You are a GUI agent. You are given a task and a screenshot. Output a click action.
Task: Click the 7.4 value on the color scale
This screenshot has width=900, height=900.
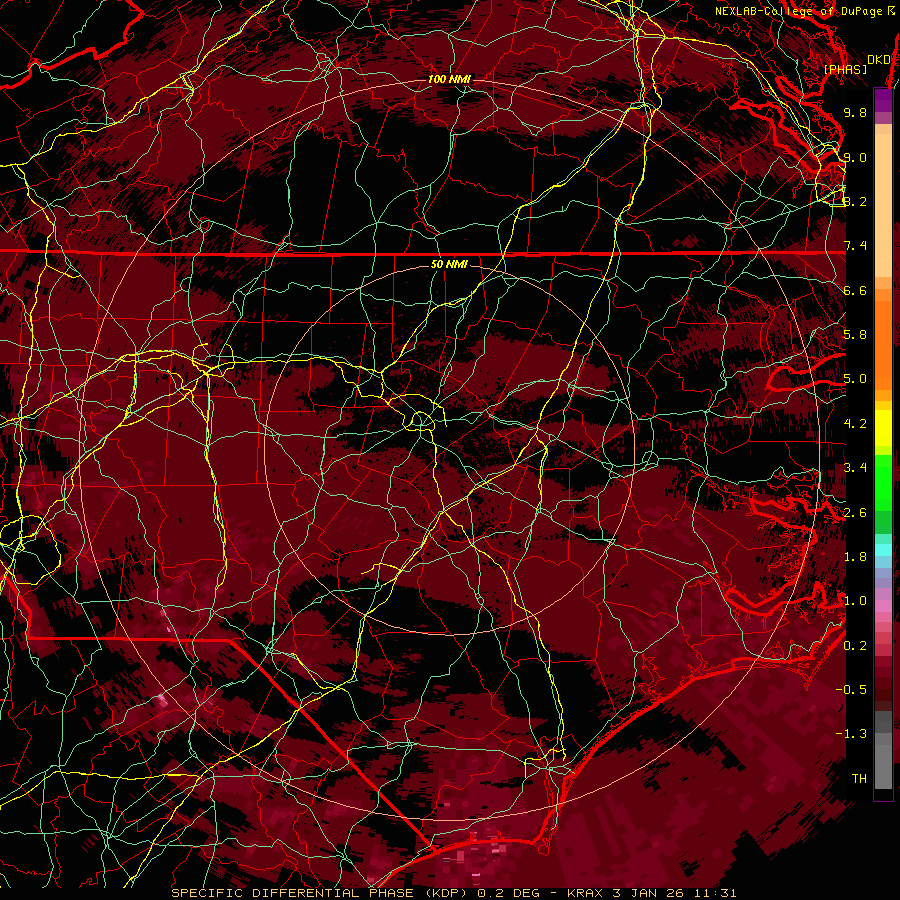point(855,246)
